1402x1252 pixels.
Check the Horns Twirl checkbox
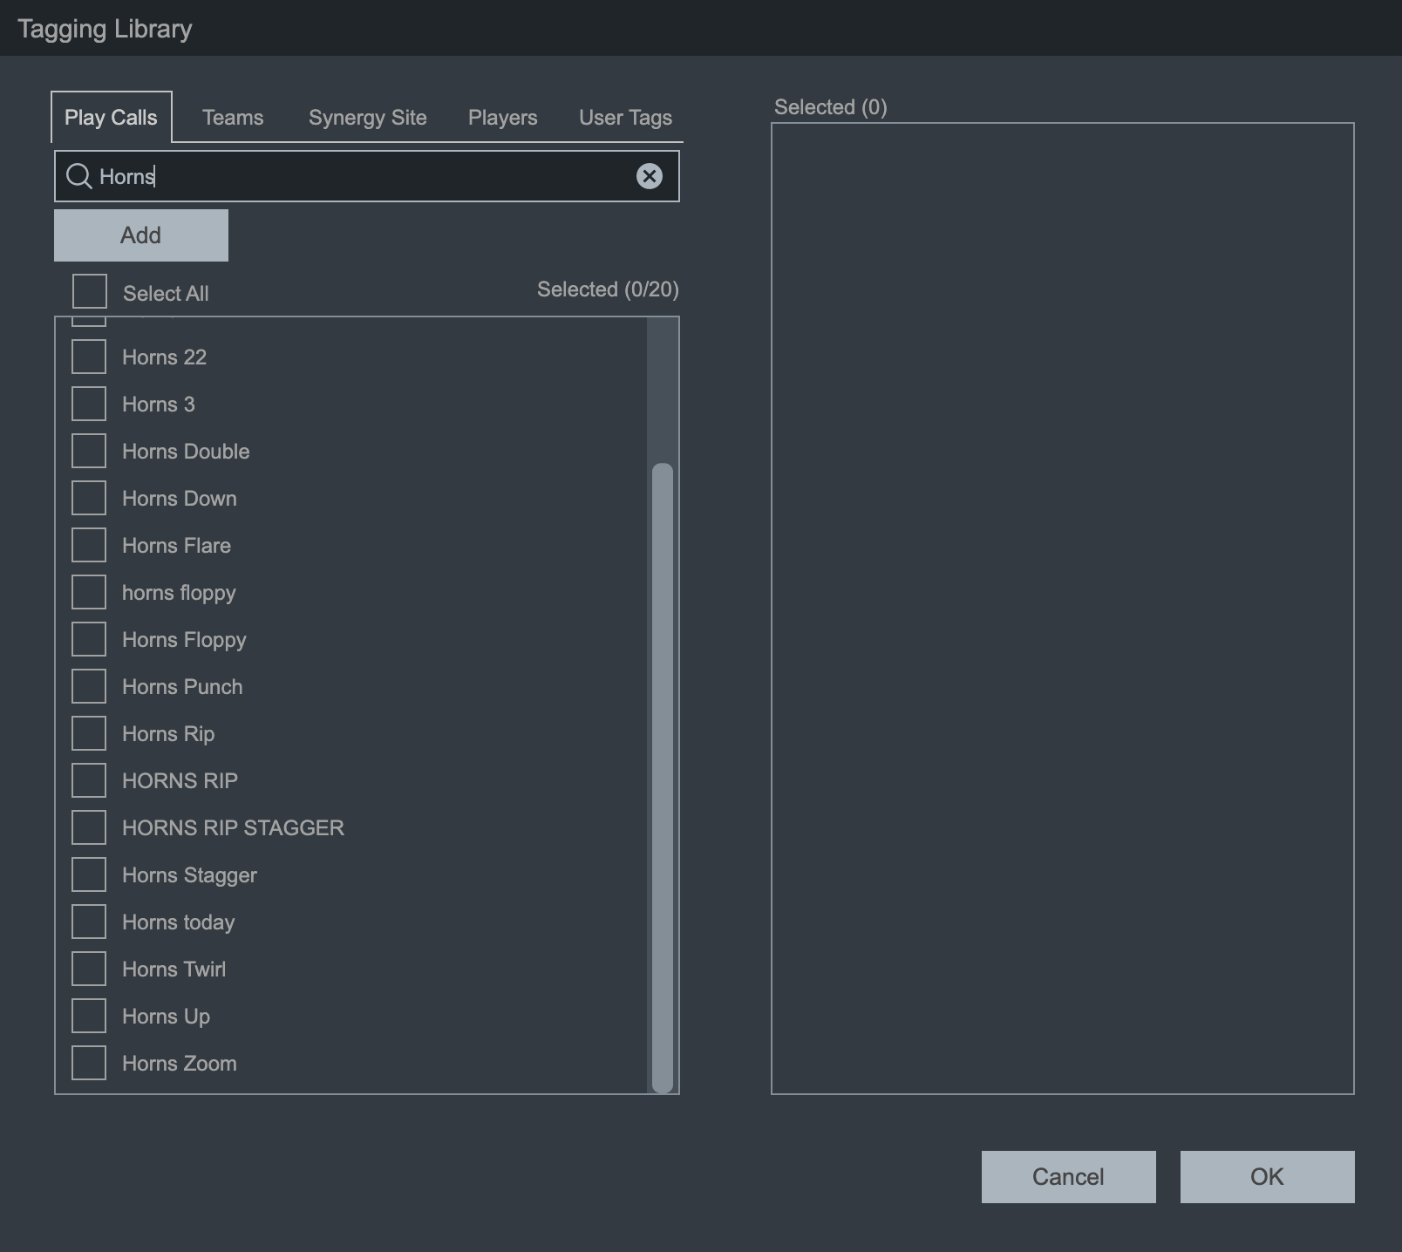pyautogui.click(x=89, y=968)
